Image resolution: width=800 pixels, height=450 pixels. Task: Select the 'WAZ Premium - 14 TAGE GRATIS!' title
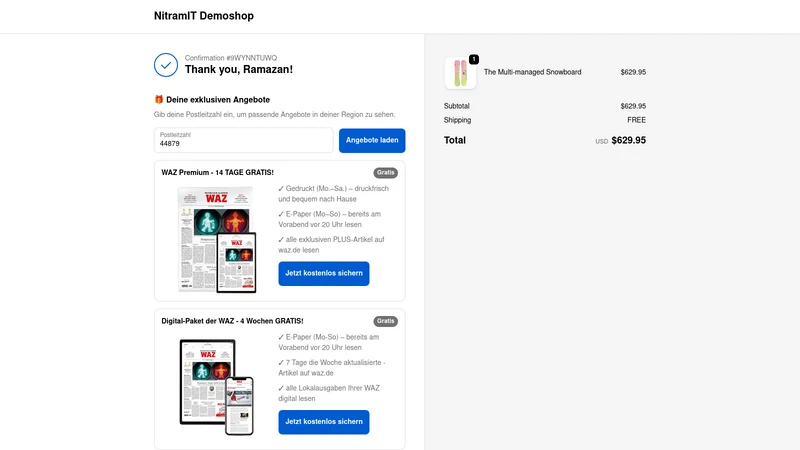[217, 172]
